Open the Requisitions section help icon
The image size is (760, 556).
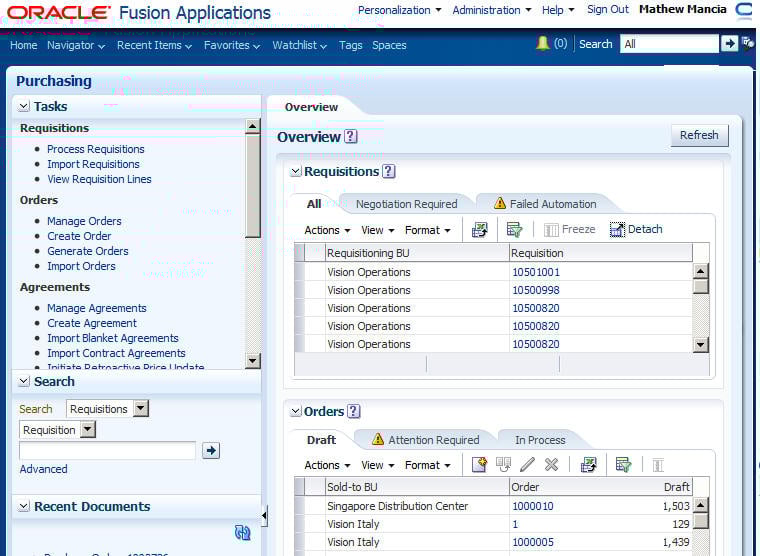pos(388,171)
